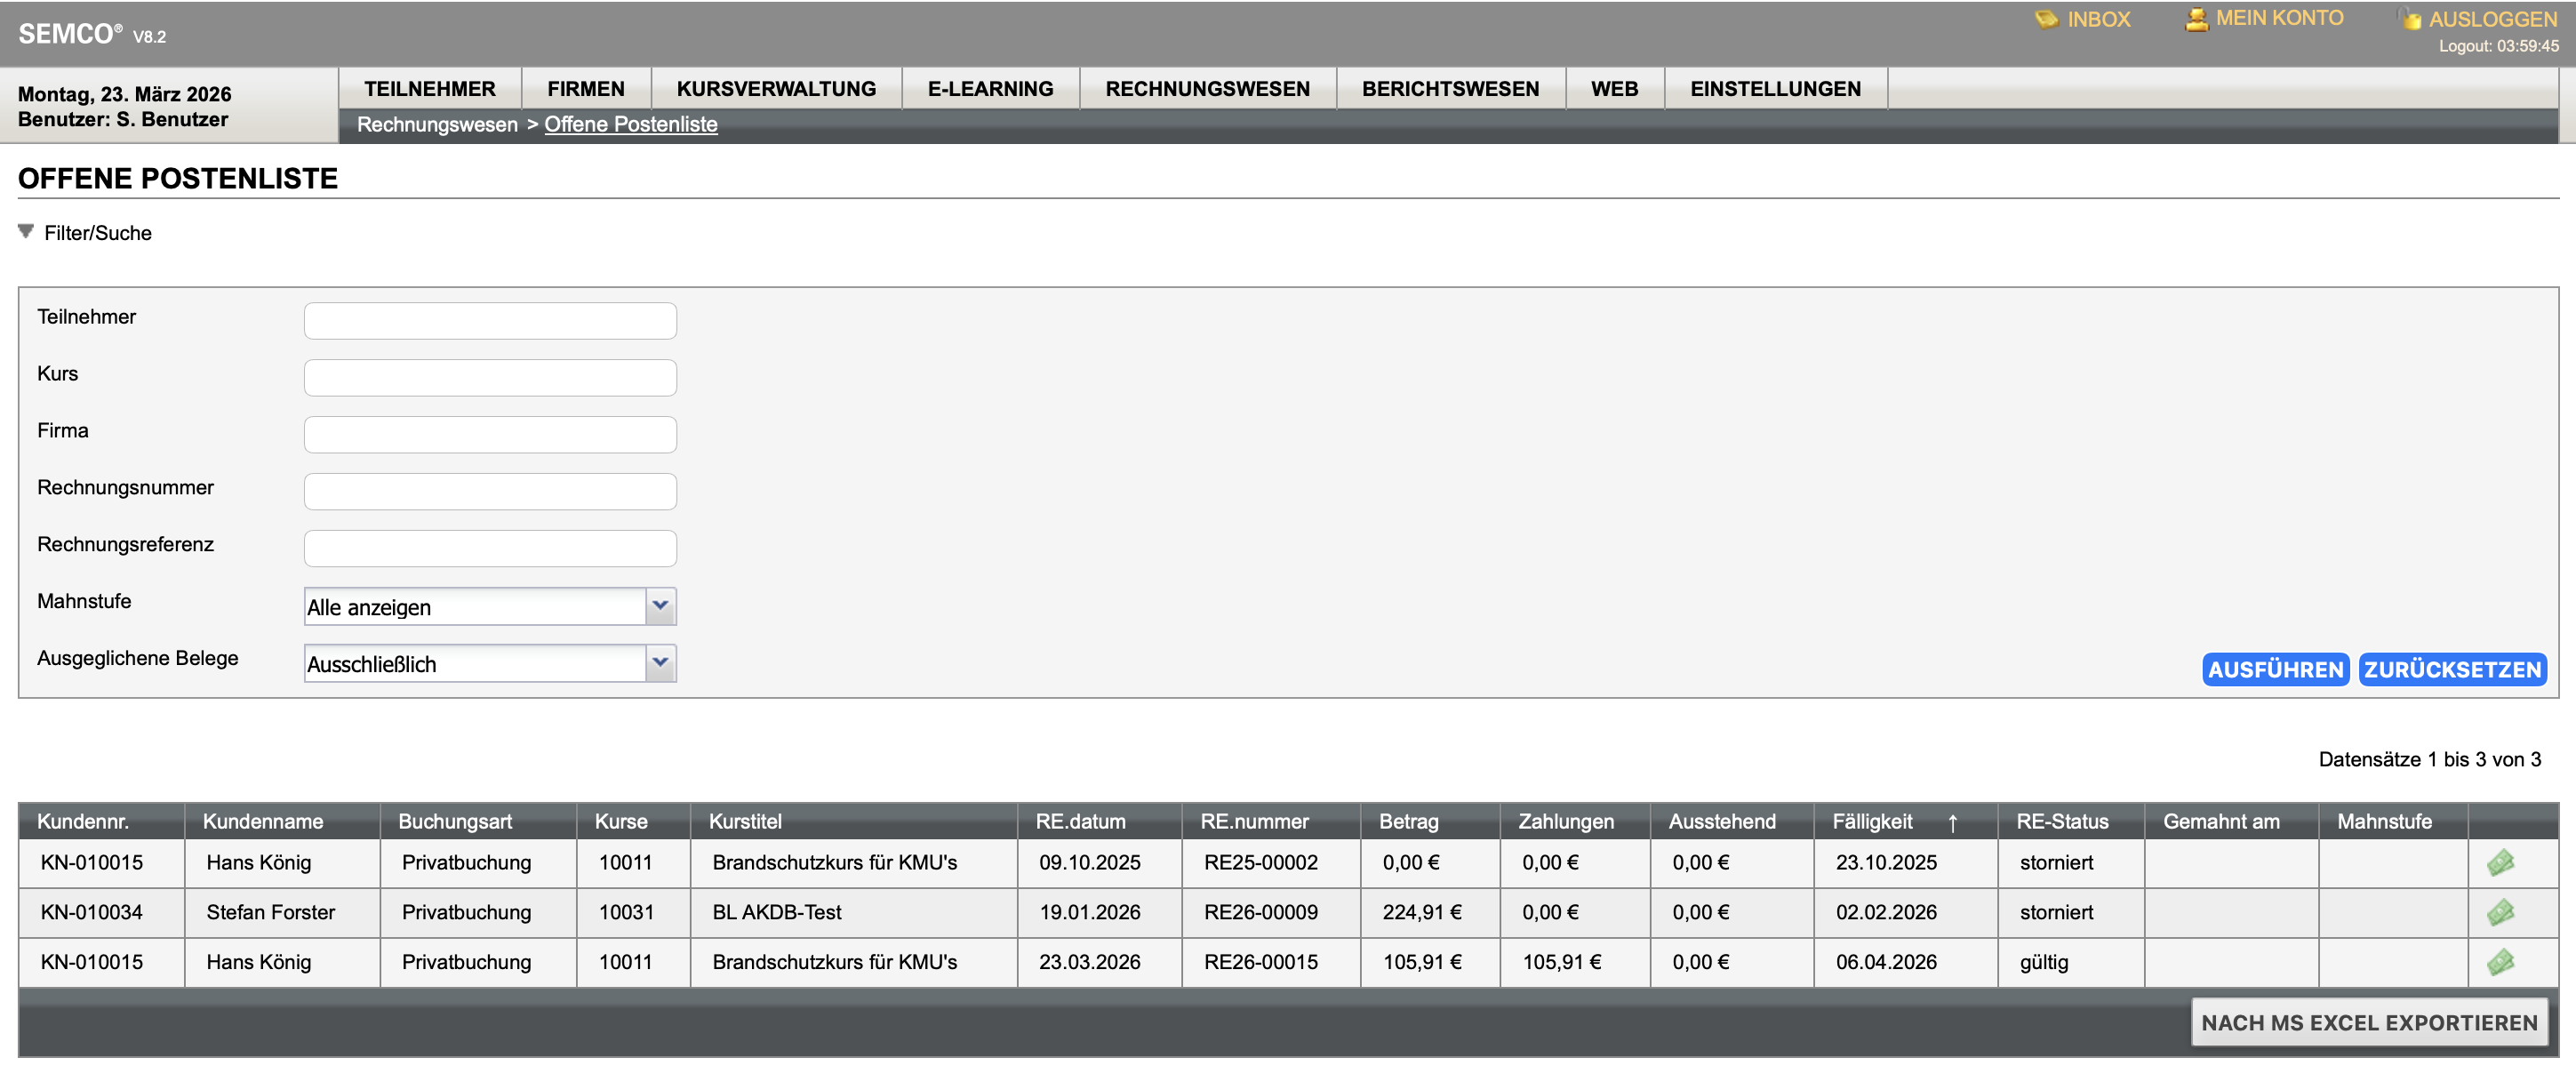This screenshot has width=2576, height=1074.
Task: Collapse the Filter/Suche triangle
Action: point(26,232)
